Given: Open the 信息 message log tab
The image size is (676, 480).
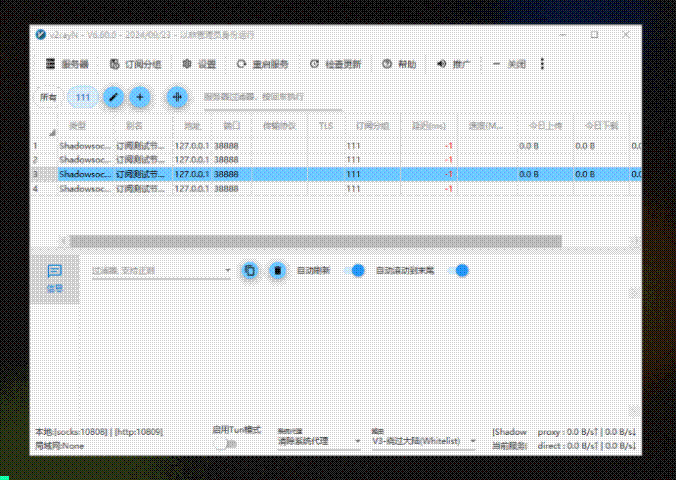Looking at the screenshot, I should pyautogui.click(x=55, y=279).
